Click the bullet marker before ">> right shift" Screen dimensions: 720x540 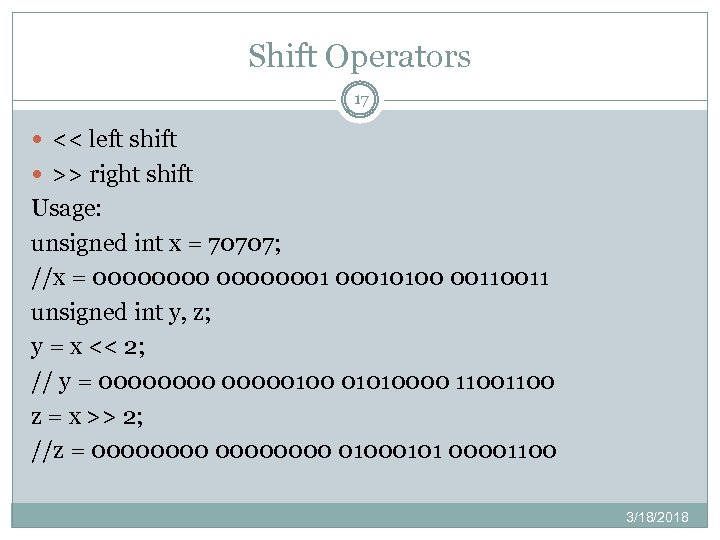38,175
